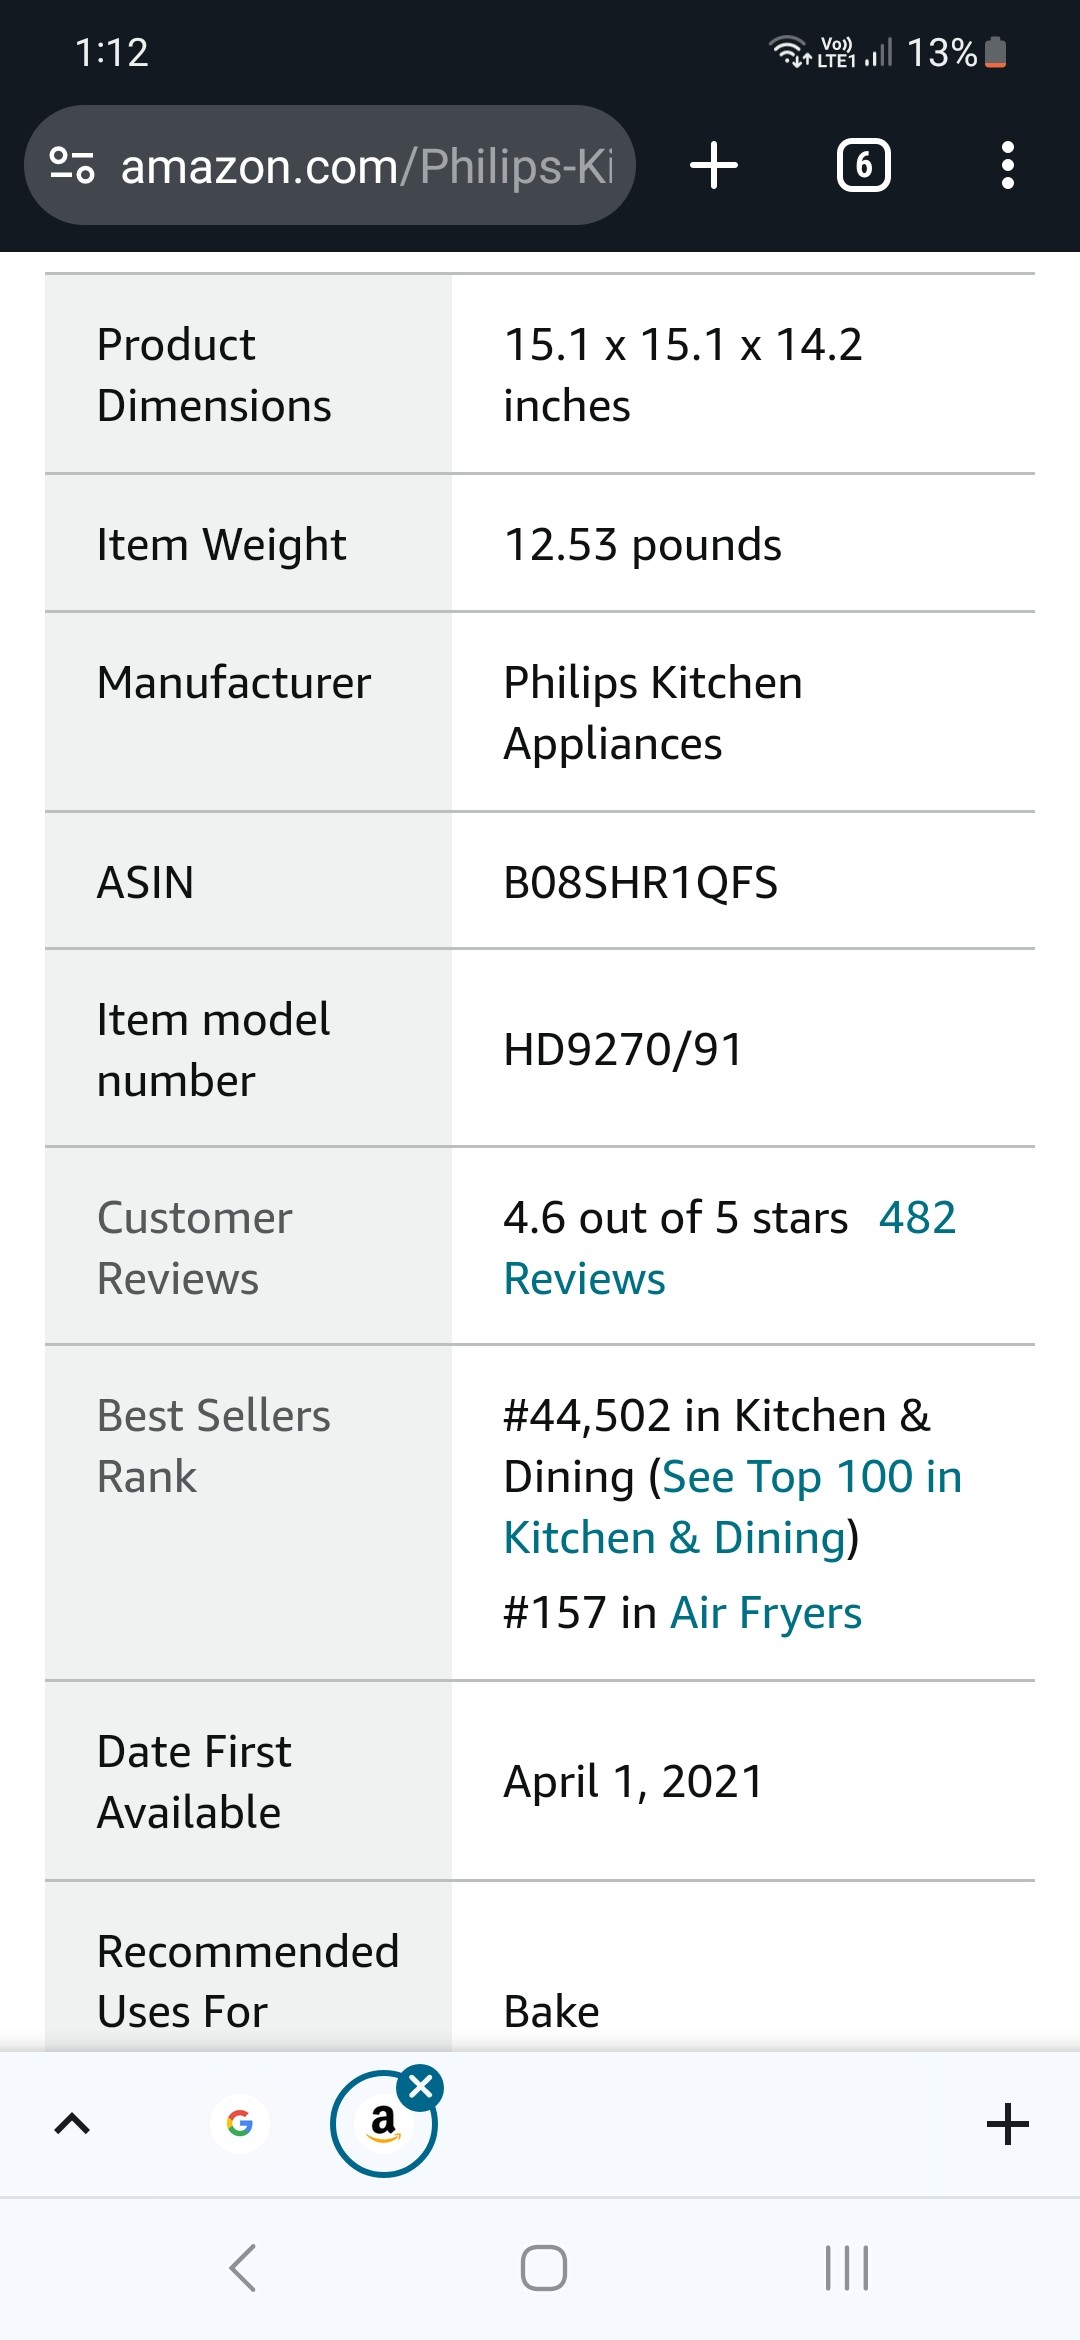This screenshot has width=1080, height=2340.
Task: Expand the tab group strip chevron
Action: pyautogui.click(x=72, y=2123)
